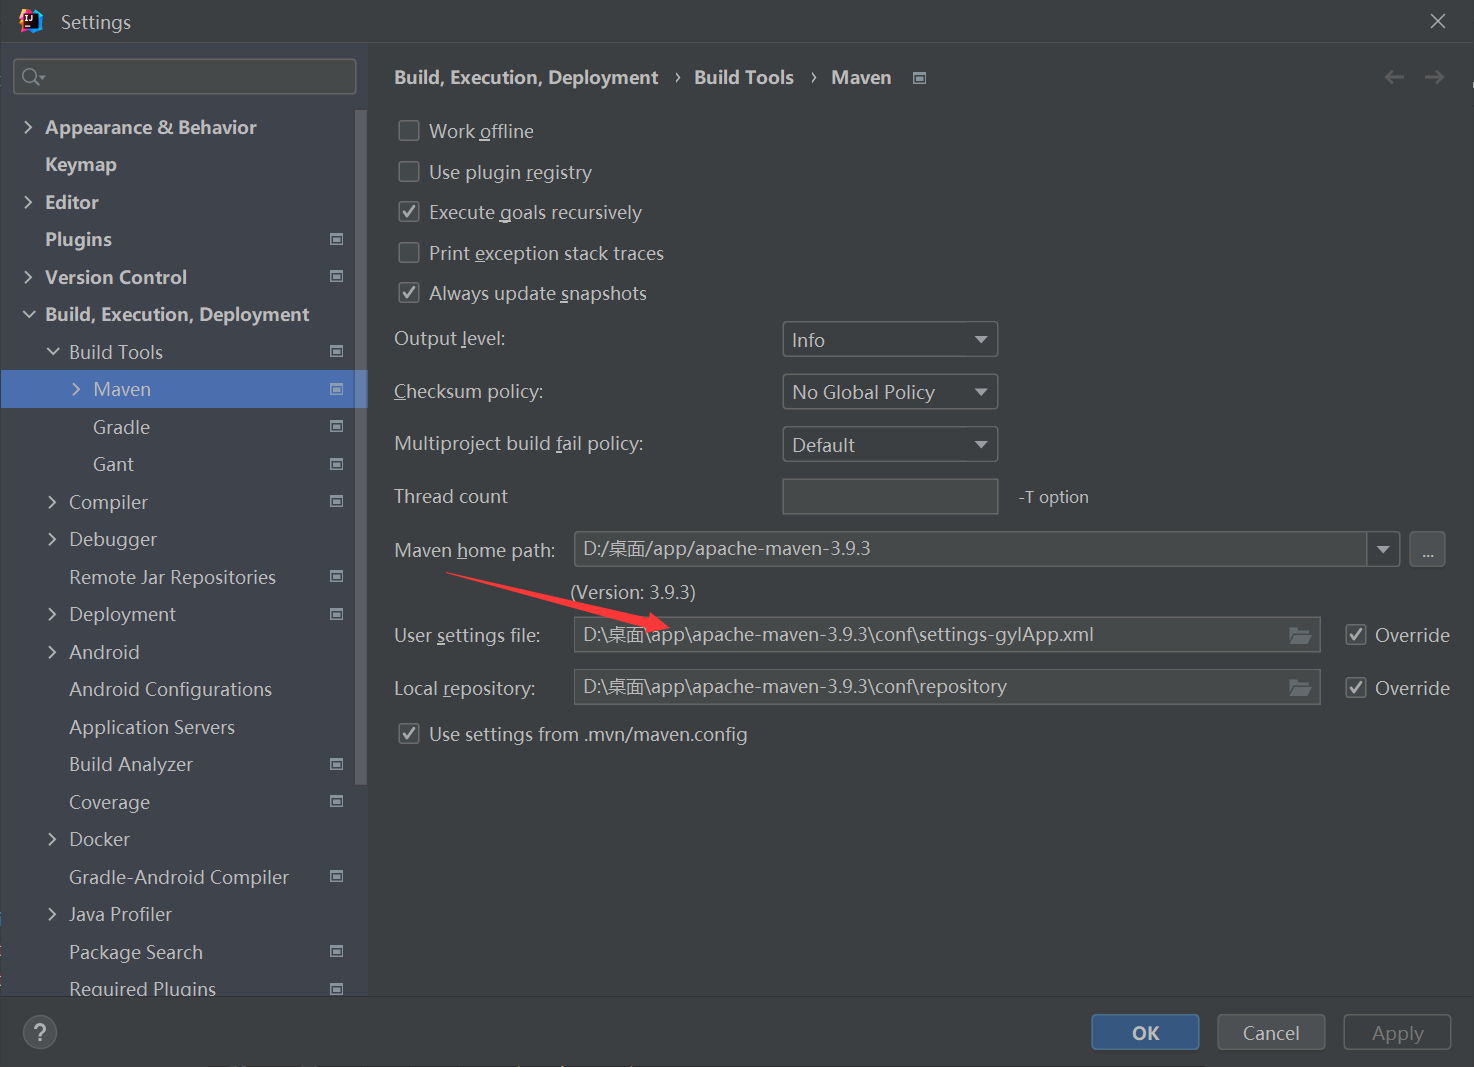1474x1067 pixels.
Task: Browse for Local repository folder icon
Action: click(1300, 687)
